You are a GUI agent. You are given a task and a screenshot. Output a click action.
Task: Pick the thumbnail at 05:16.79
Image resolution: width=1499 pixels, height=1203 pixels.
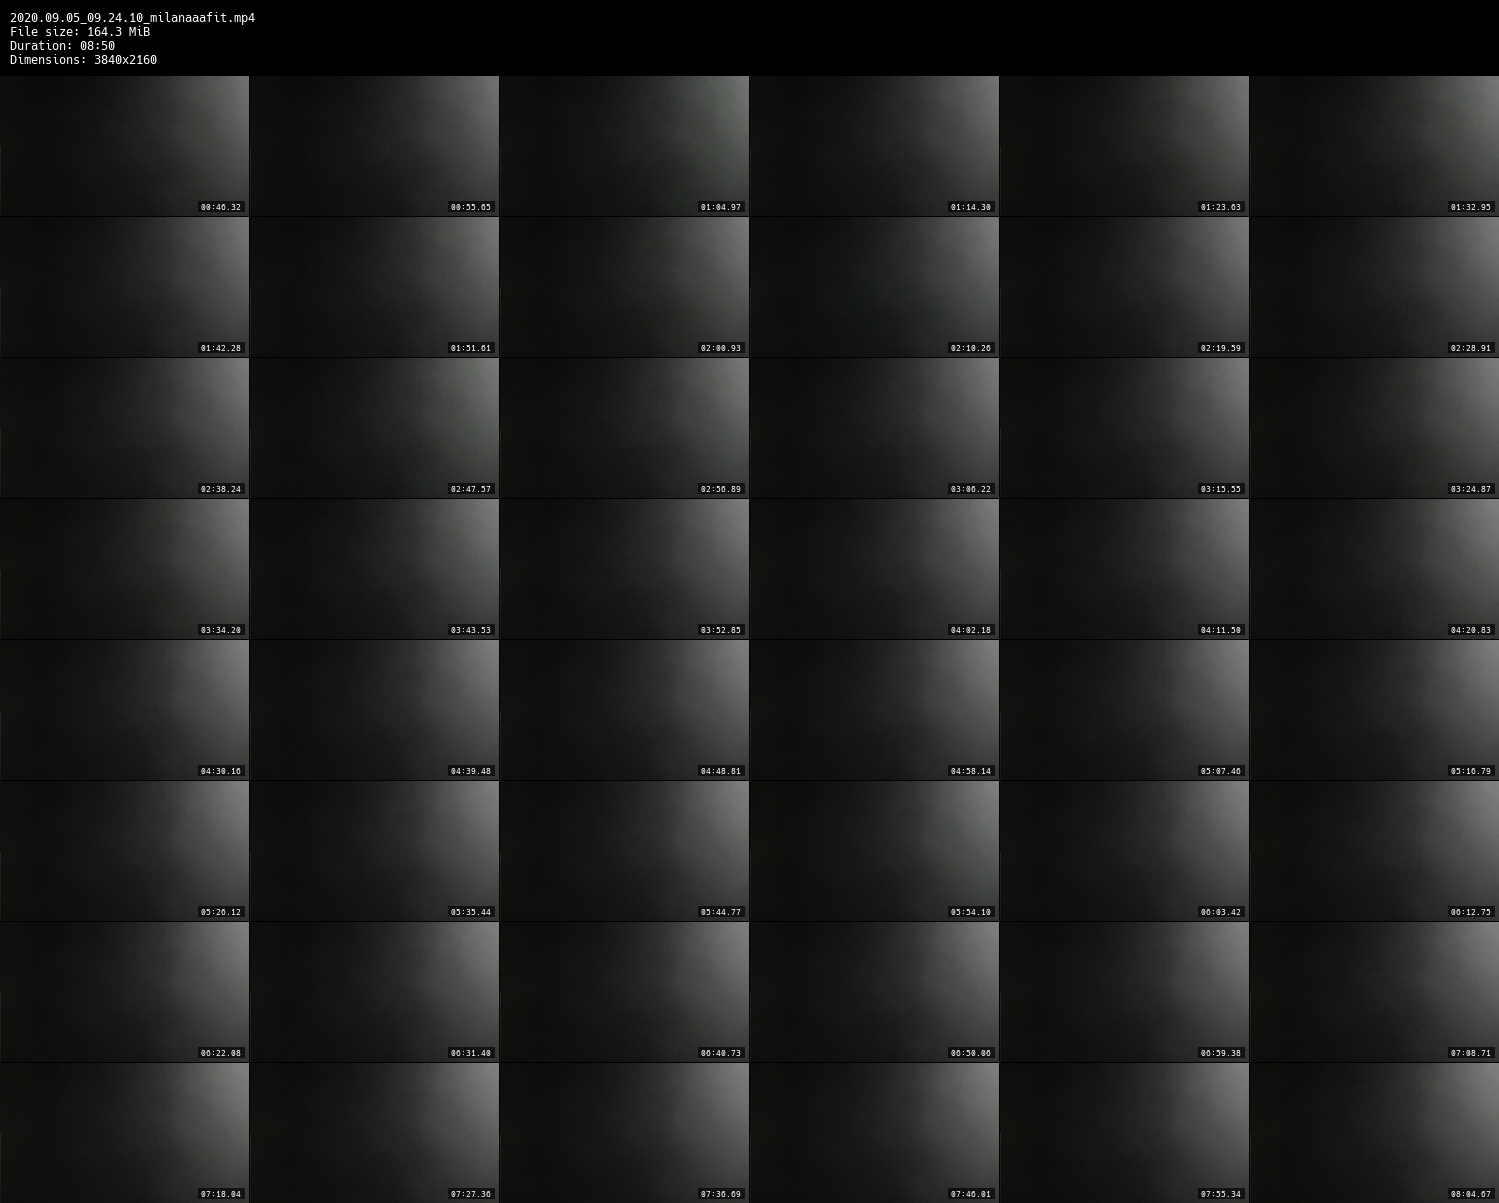click(x=1374, y=710)
